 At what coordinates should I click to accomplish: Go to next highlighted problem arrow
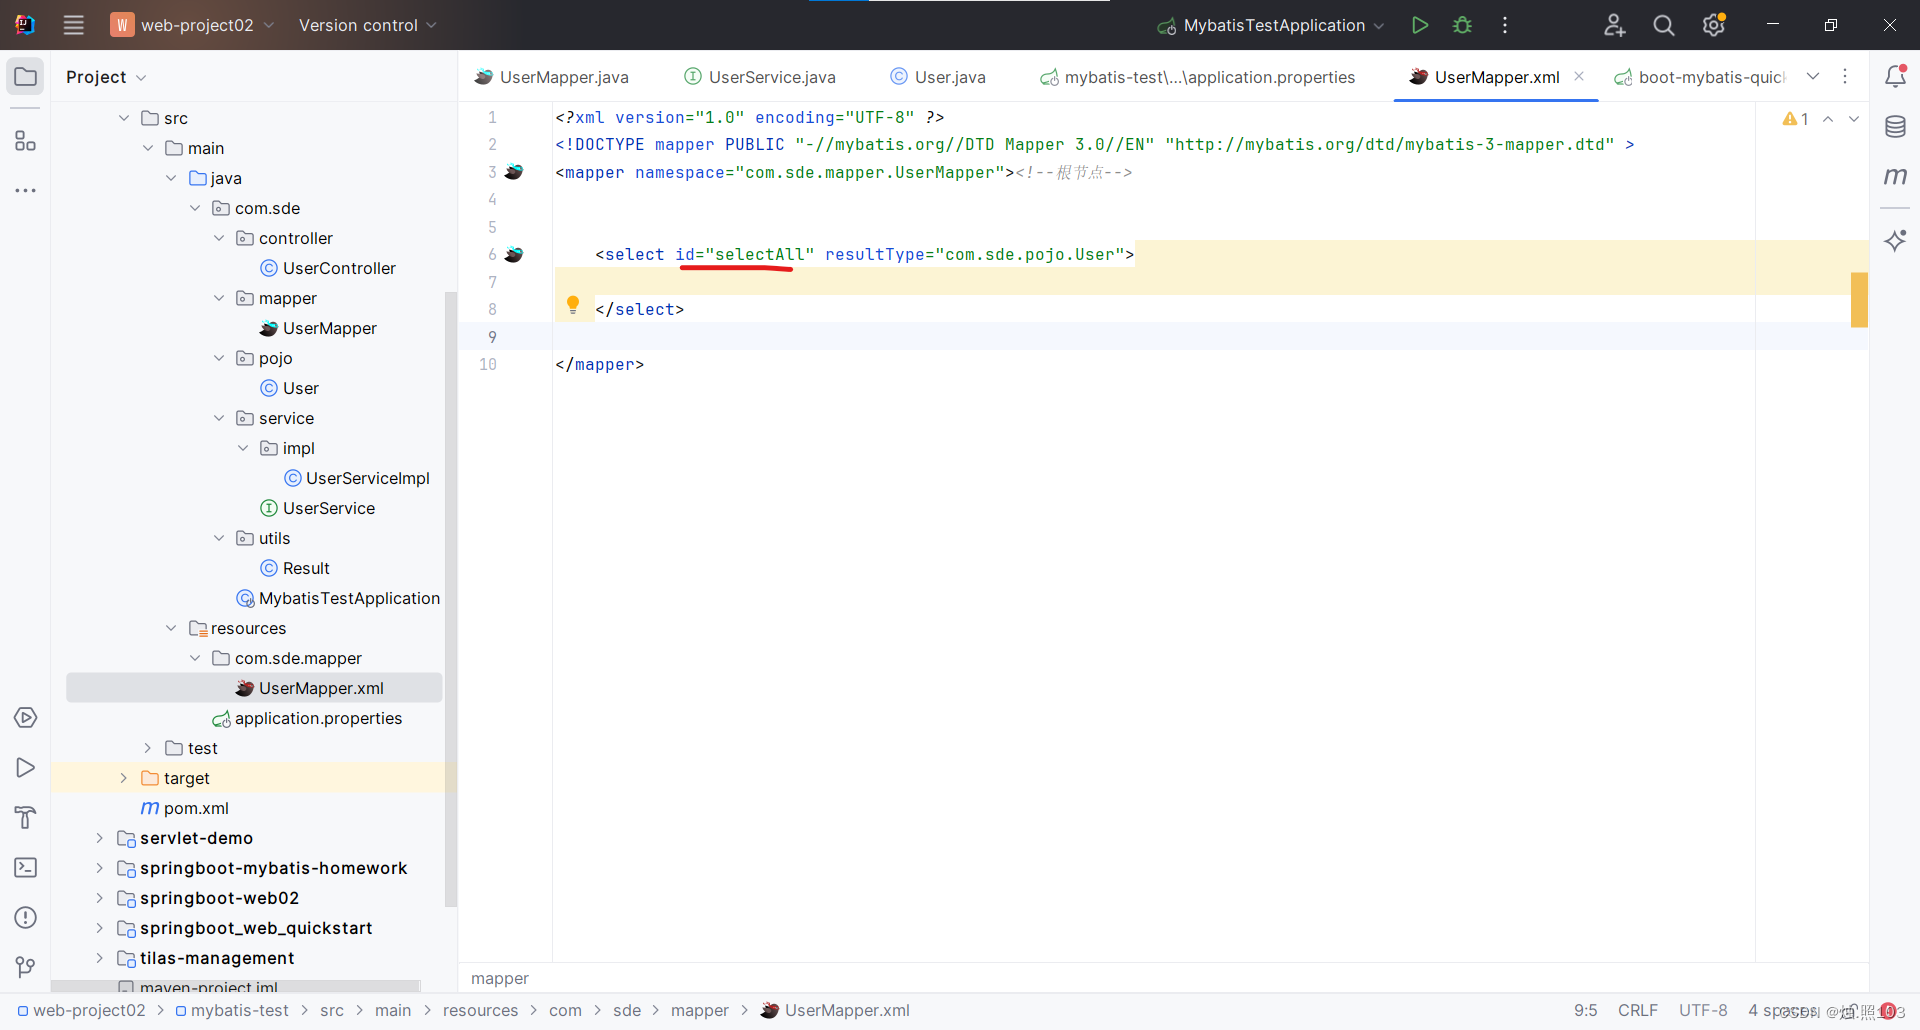point(1854,119)
